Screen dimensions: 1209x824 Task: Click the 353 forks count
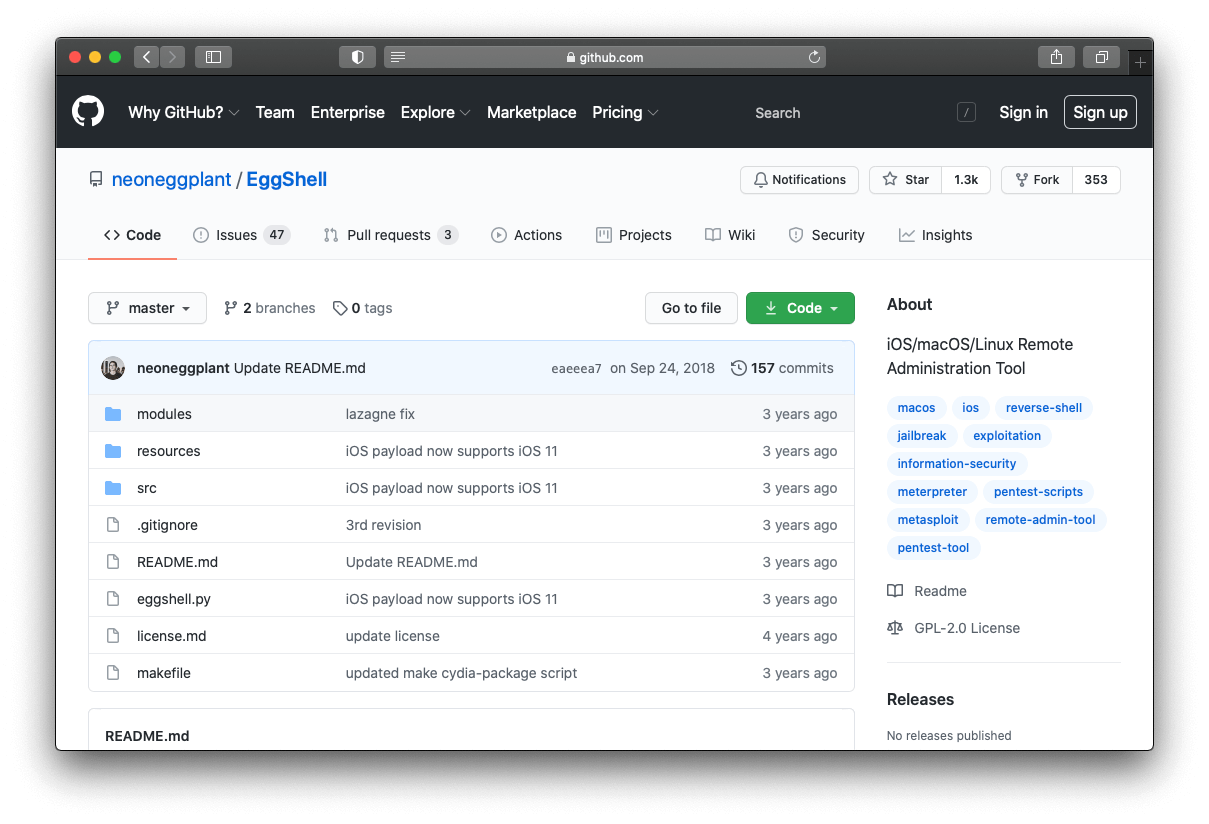point(1096,180)
